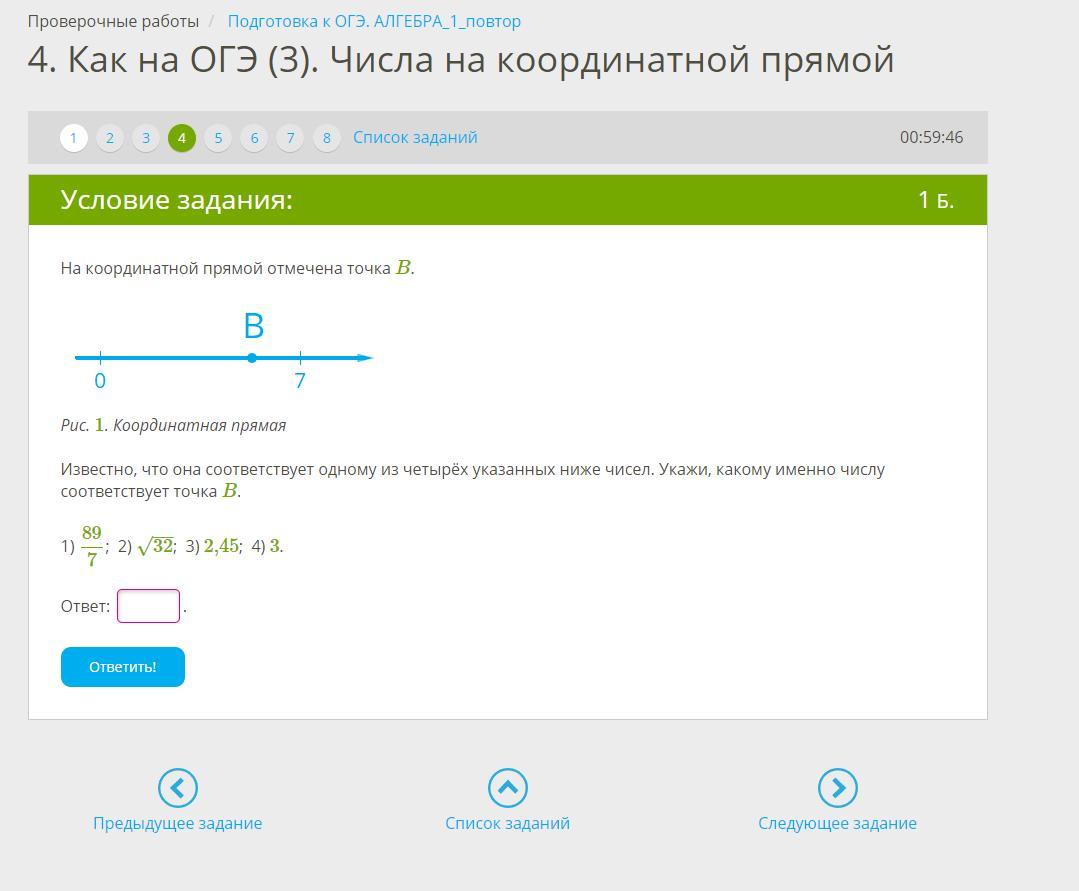The width and height of the screenshot is (1079, 891).
Task: Click inside the 'Ответ' answer input field
Action: (148, 606)
